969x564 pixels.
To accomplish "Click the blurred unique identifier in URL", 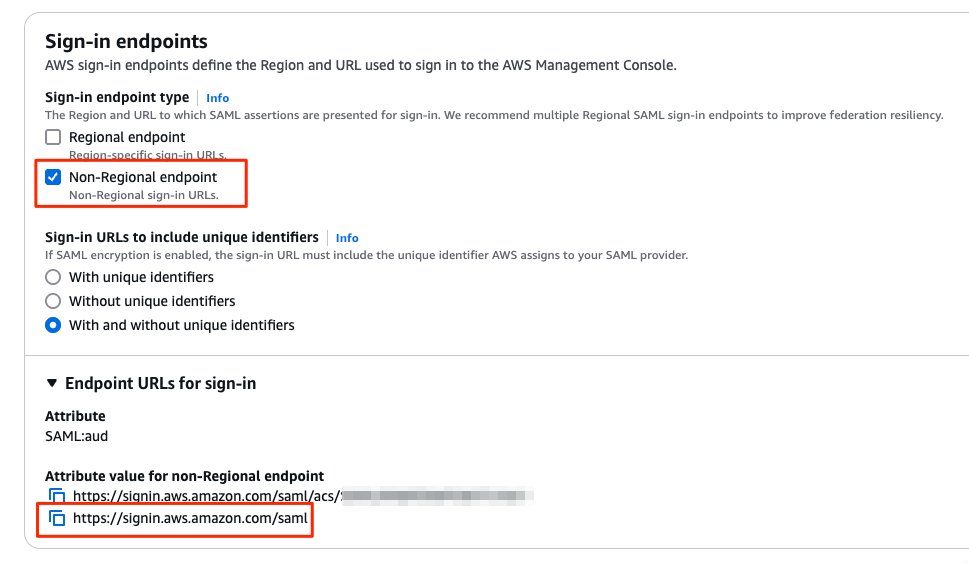I will pyautogui.click(x=437, y=495).
